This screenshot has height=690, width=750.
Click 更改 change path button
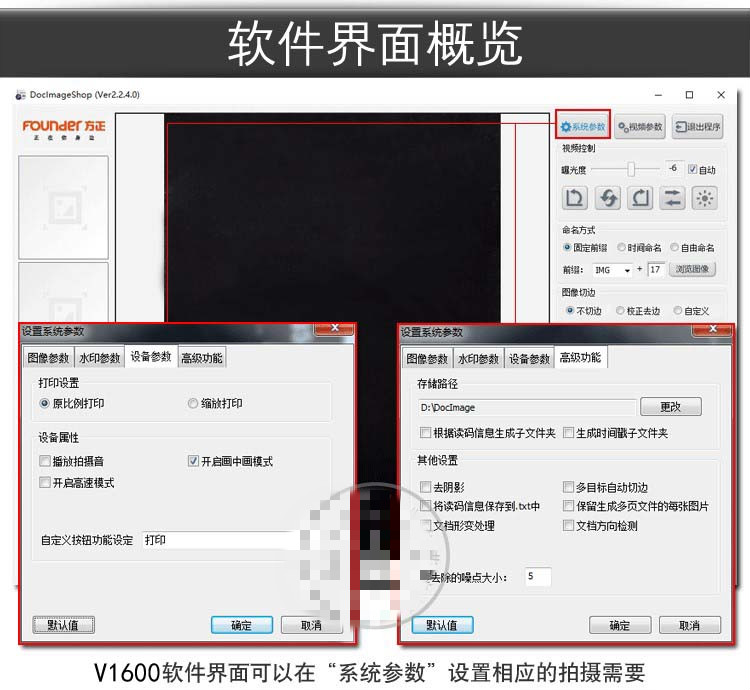[671, 406]
